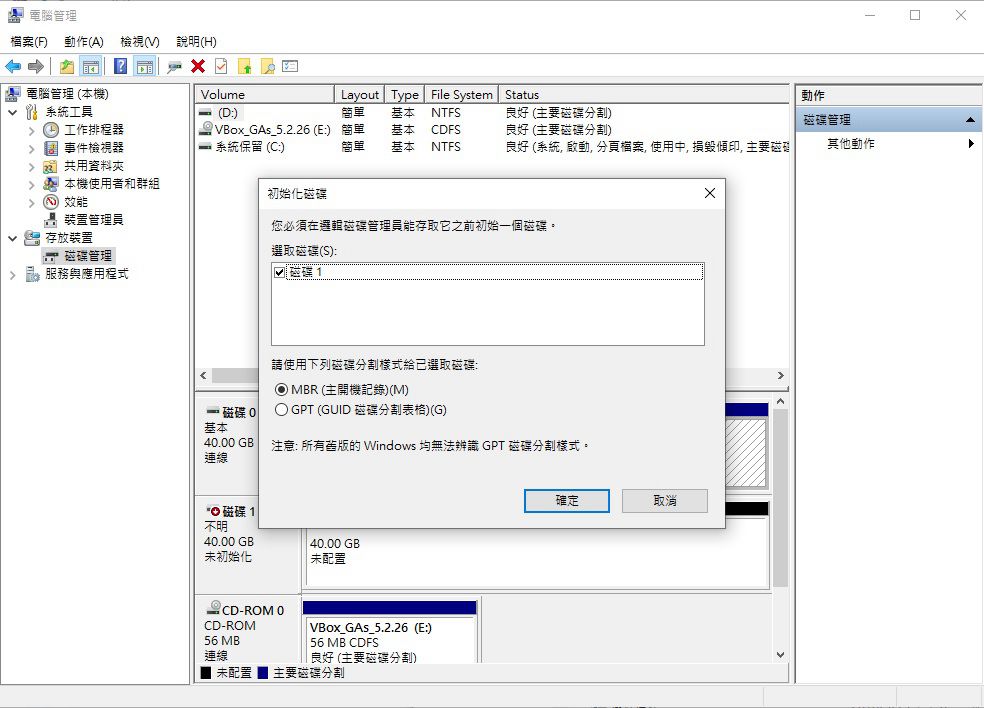
Task: Sort by the Volume column header
Action: (x=264, y=95)
